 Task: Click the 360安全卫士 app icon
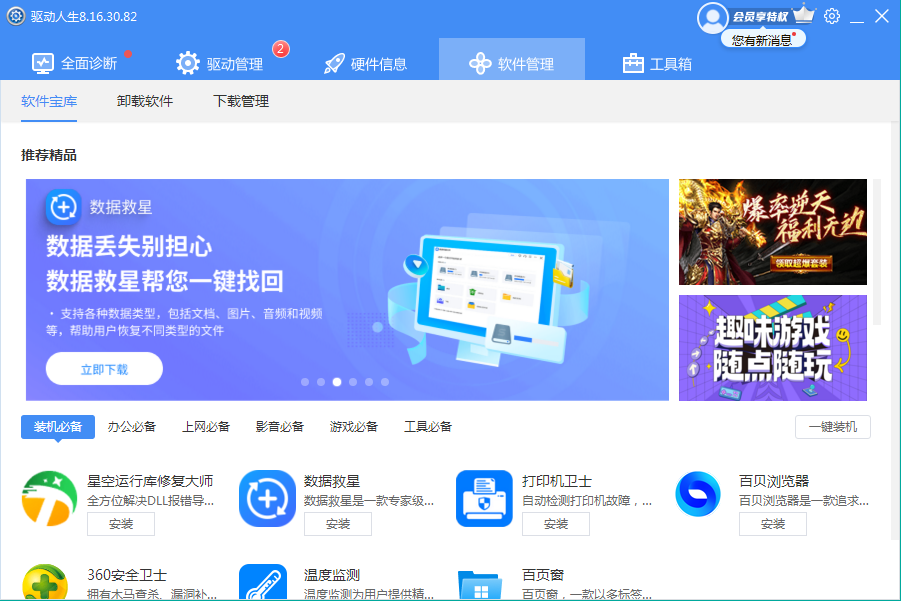(49, 584)
